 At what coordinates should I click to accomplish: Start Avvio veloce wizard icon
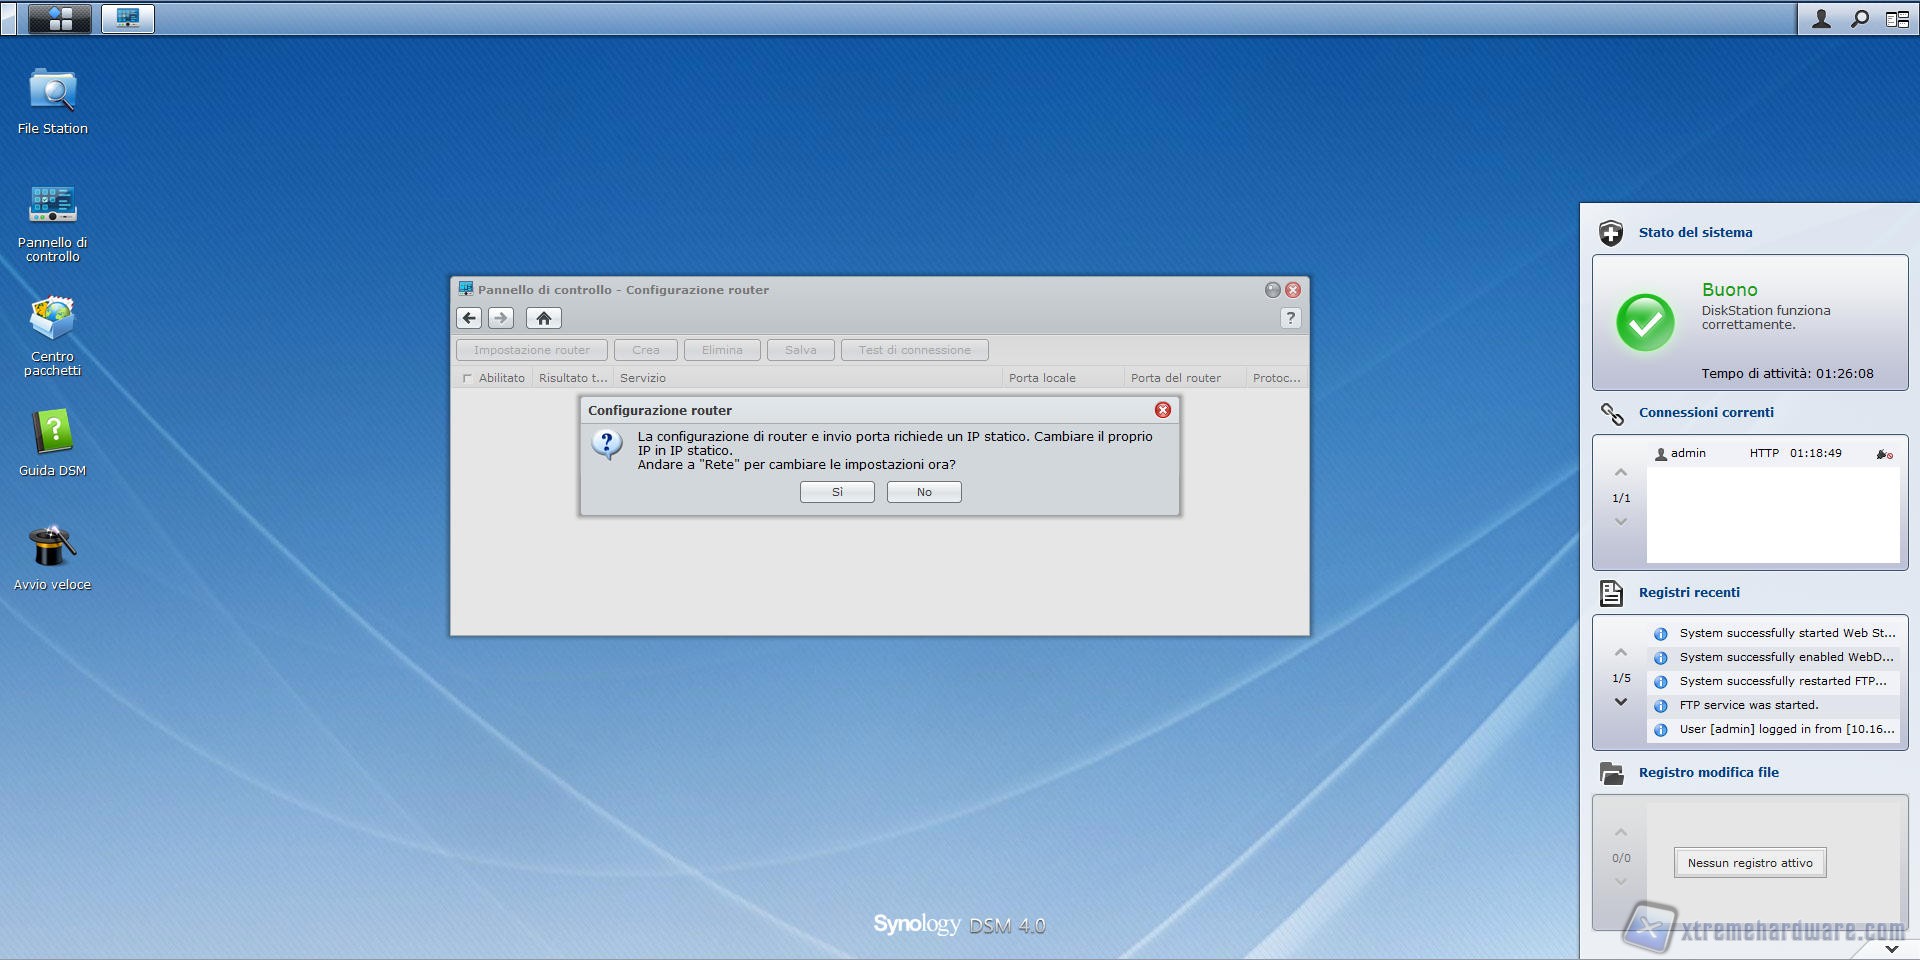(x=52, y=548)
